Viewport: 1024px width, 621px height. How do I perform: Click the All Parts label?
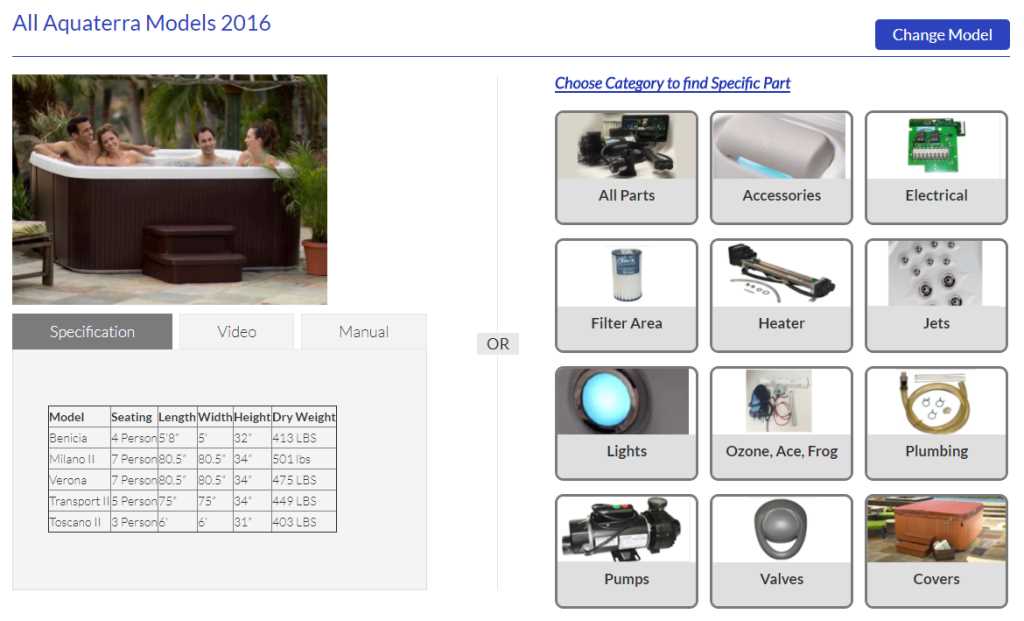click(x=626, y=195)
